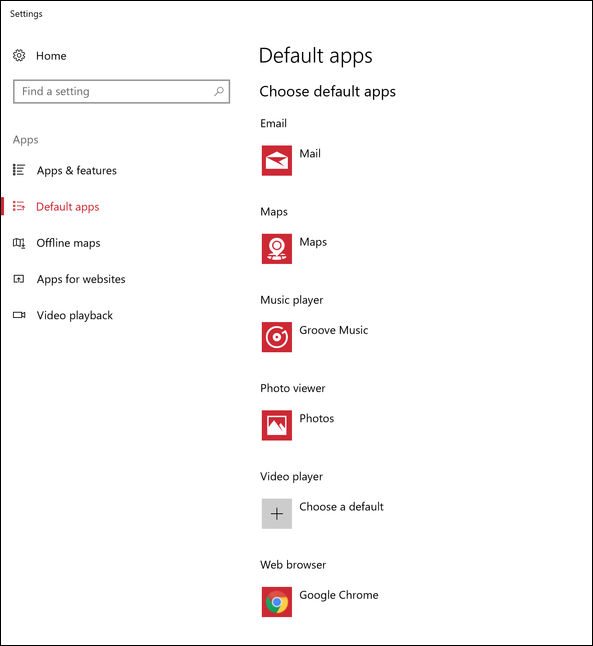Open Video playback section
This screenshot has height=646, width=593.
point(75,315)
